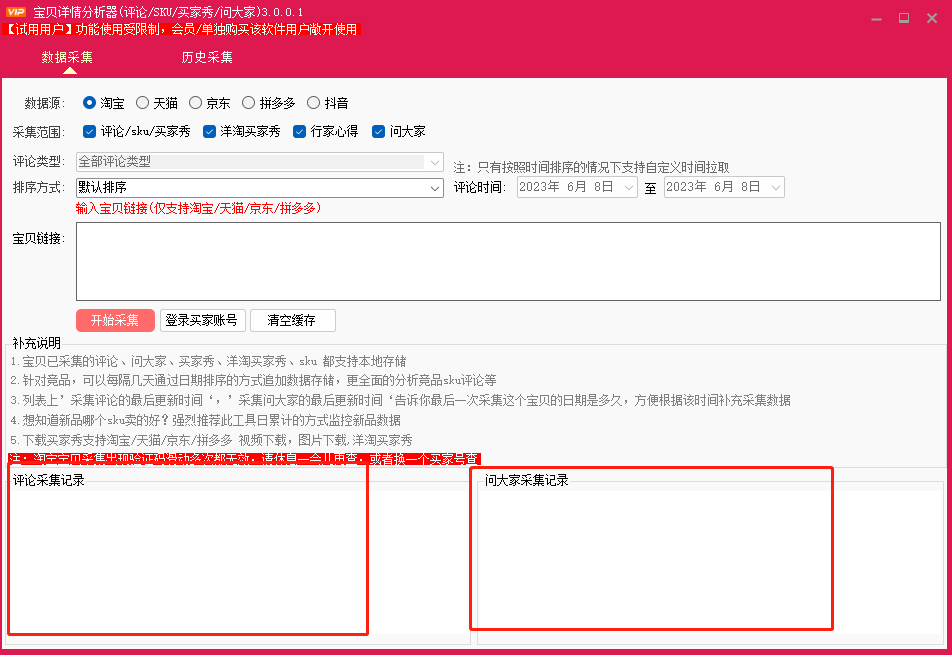Open the start date picker for 评论时间
The width and height of the screenshot is (952, 655).
pos(577,187)
